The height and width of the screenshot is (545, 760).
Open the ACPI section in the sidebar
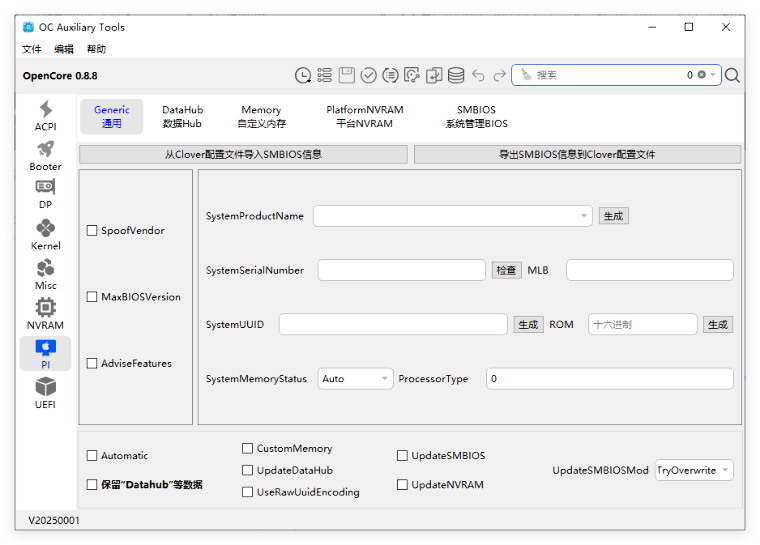click(46, 115)
